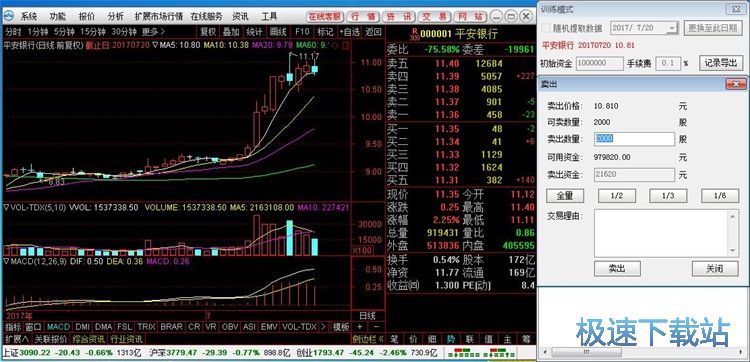Toggle the 扩展∧ panel
The width and height of the screenshot is (750, 362).
pyautogui.click(x=17, y=339)
